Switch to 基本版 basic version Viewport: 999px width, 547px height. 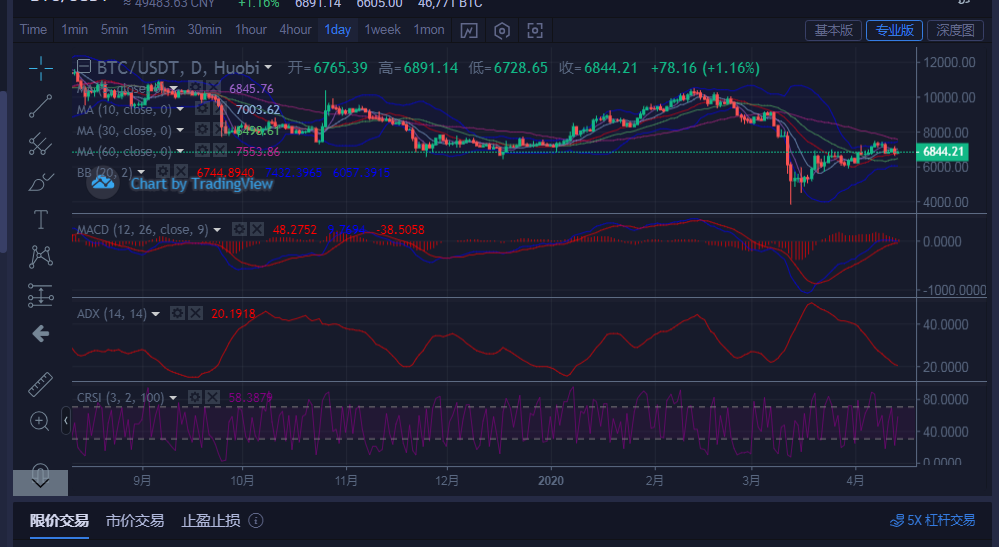(x=833, y=30)
